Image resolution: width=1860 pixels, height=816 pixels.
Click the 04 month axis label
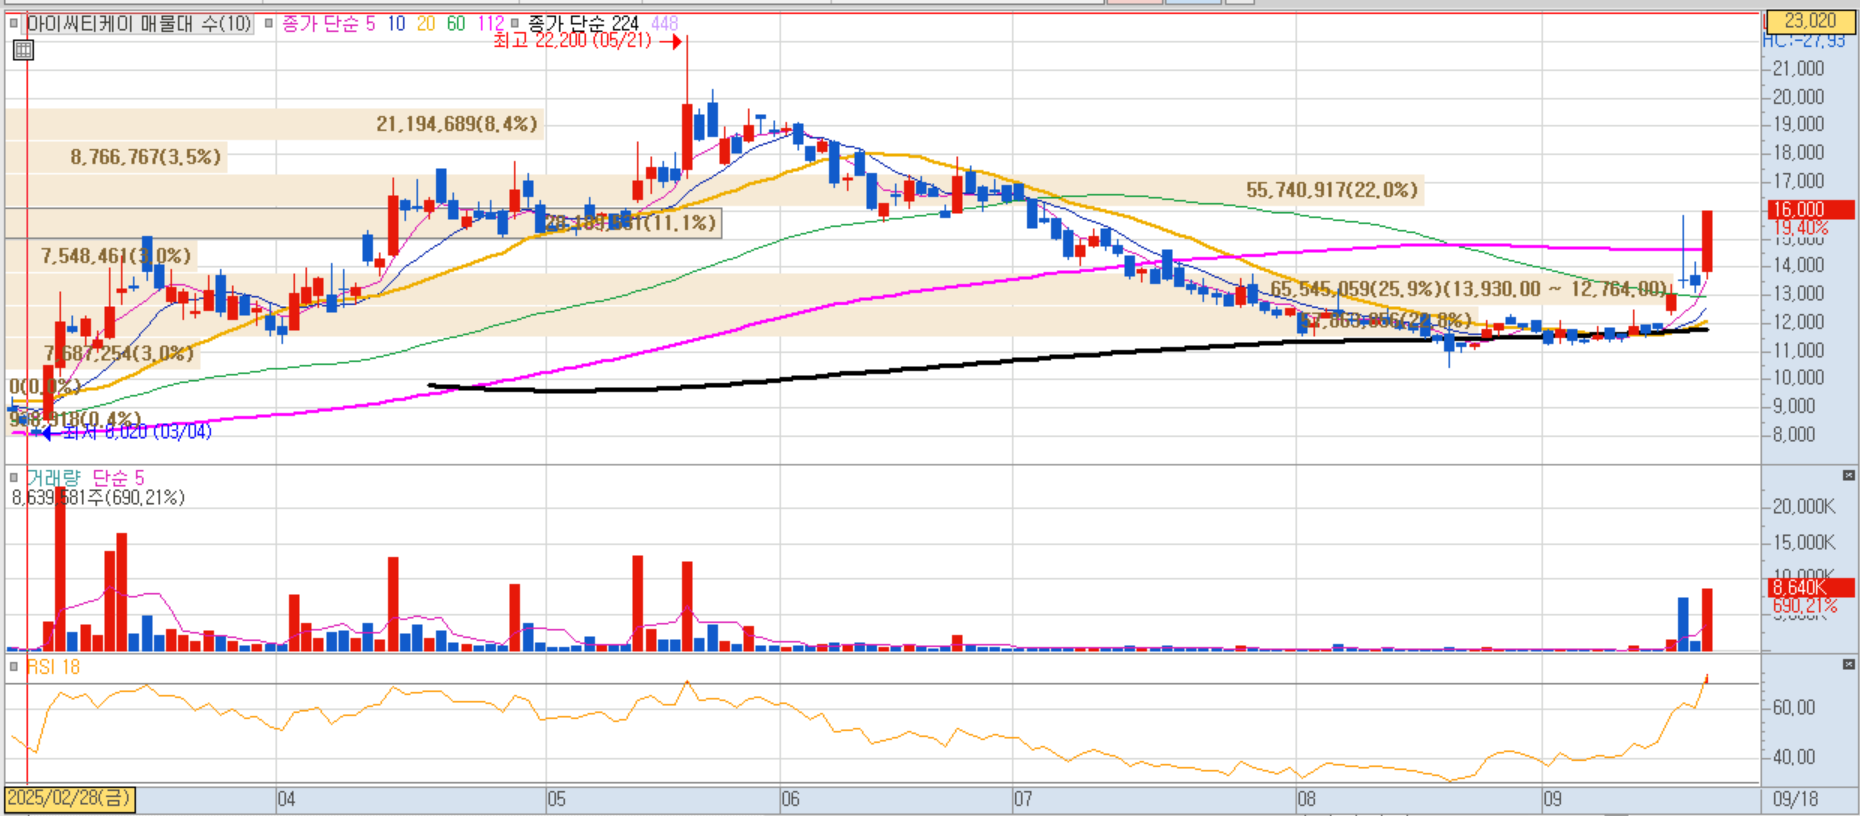pos(286,799)
